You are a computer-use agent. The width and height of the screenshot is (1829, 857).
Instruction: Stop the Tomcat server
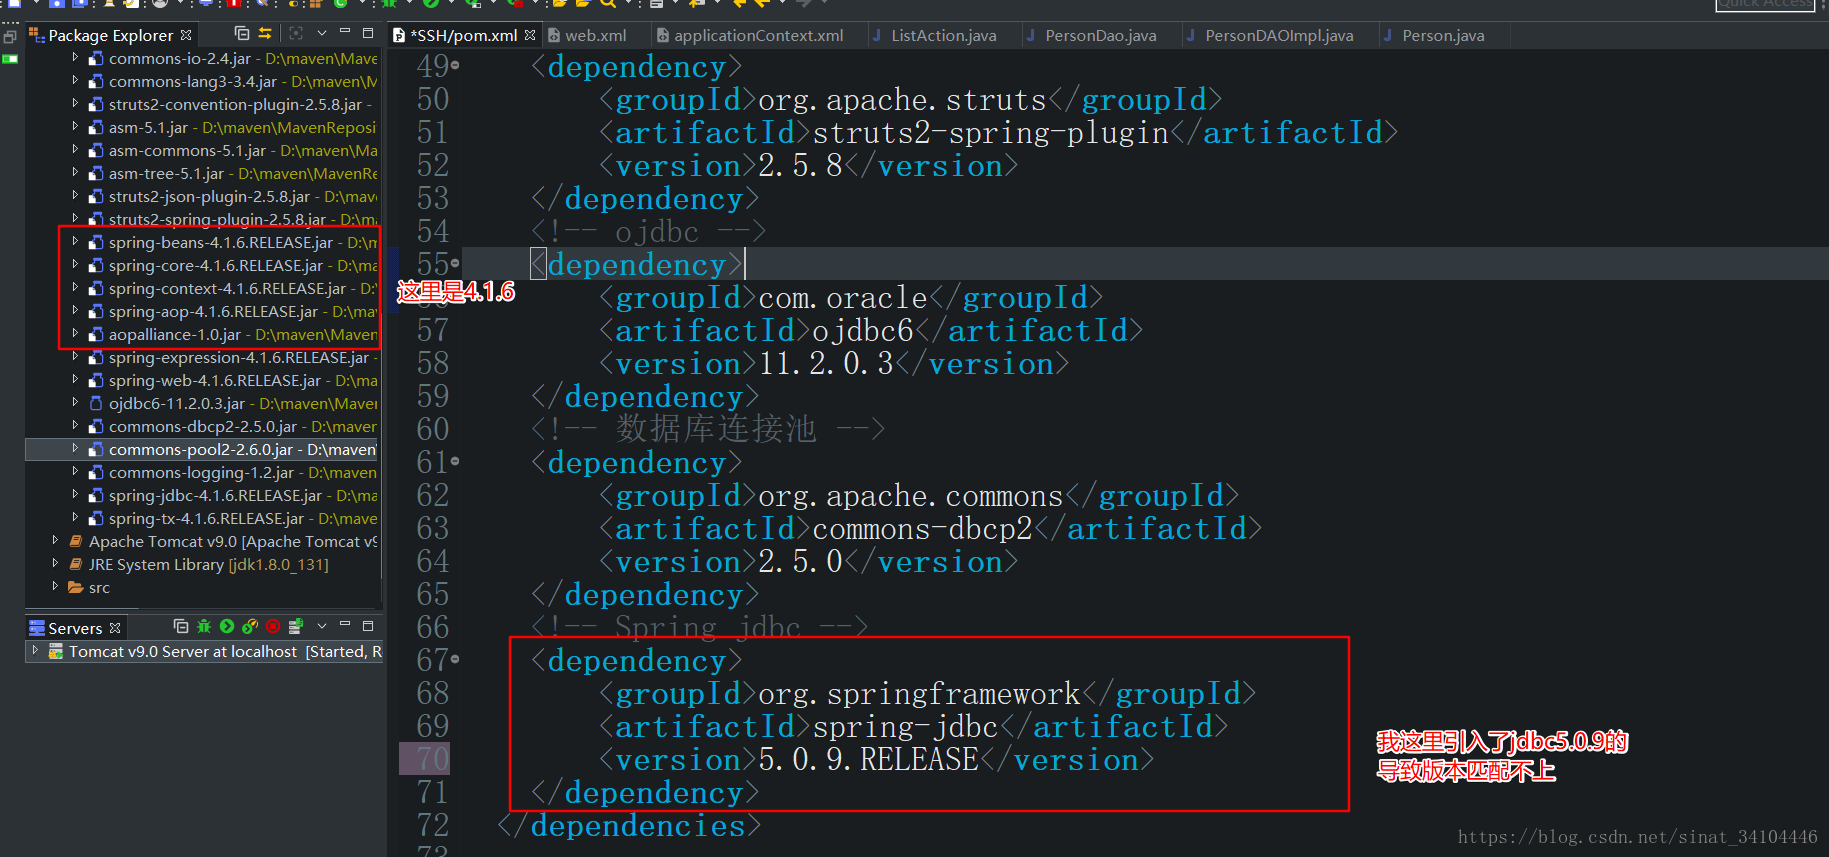click(273, 626)
